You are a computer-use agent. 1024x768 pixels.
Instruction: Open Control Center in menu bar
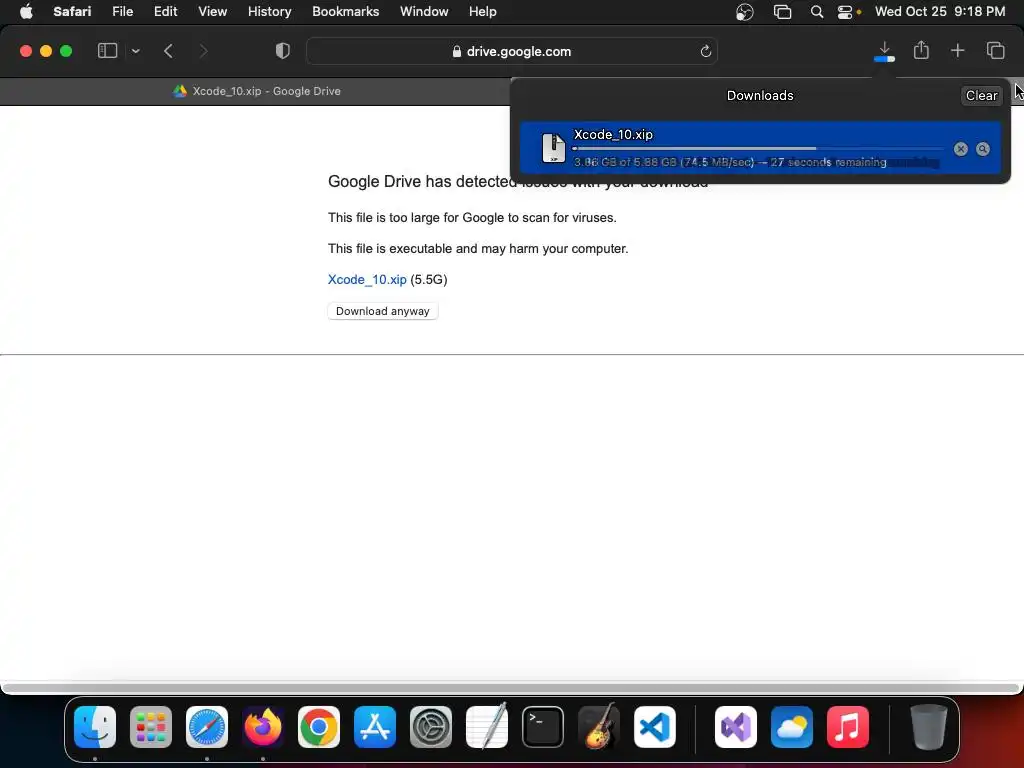point(845,12)
